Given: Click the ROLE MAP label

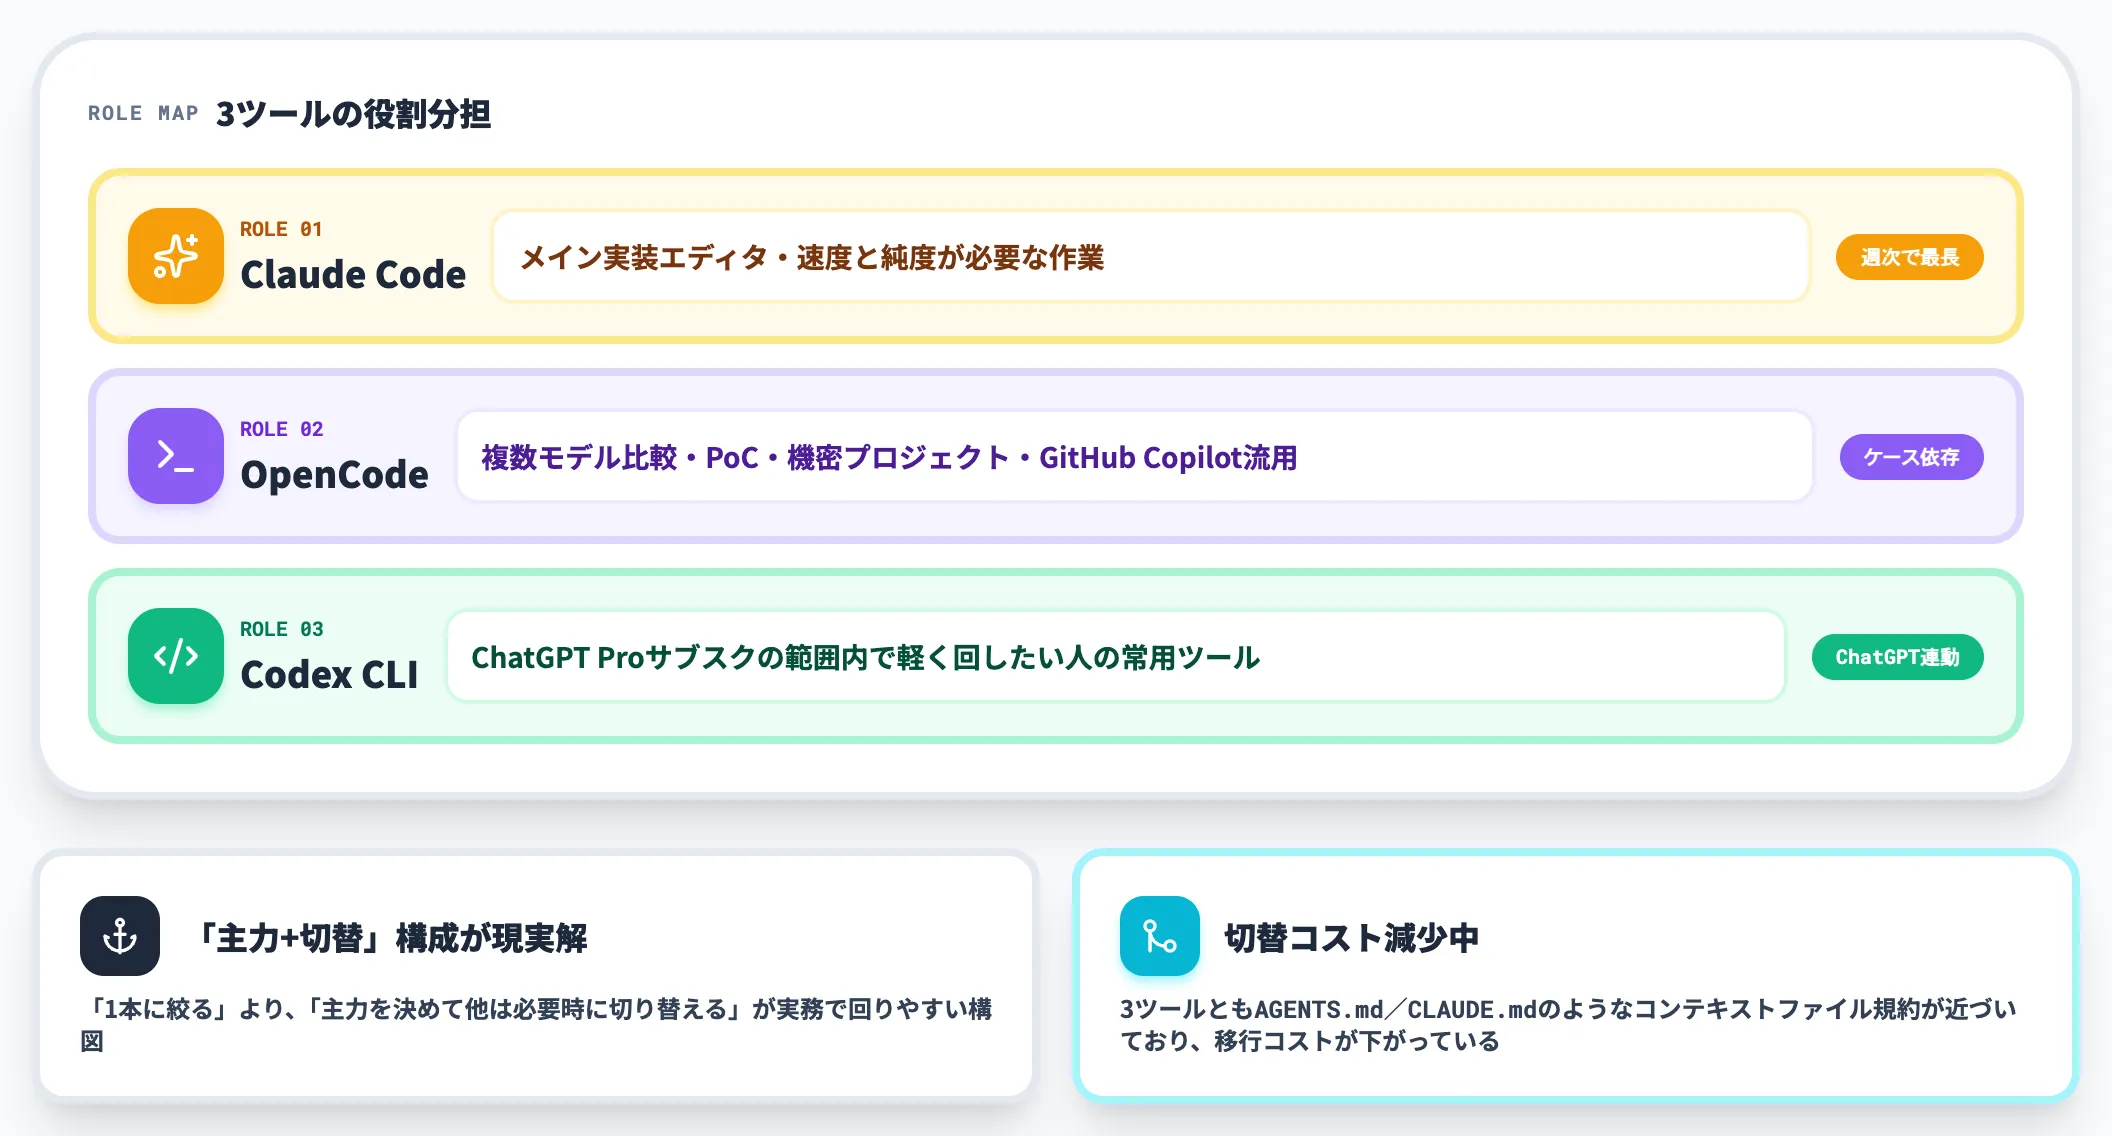Looking at the screenshot, I should pyautogui.click(x=143, y=113).
